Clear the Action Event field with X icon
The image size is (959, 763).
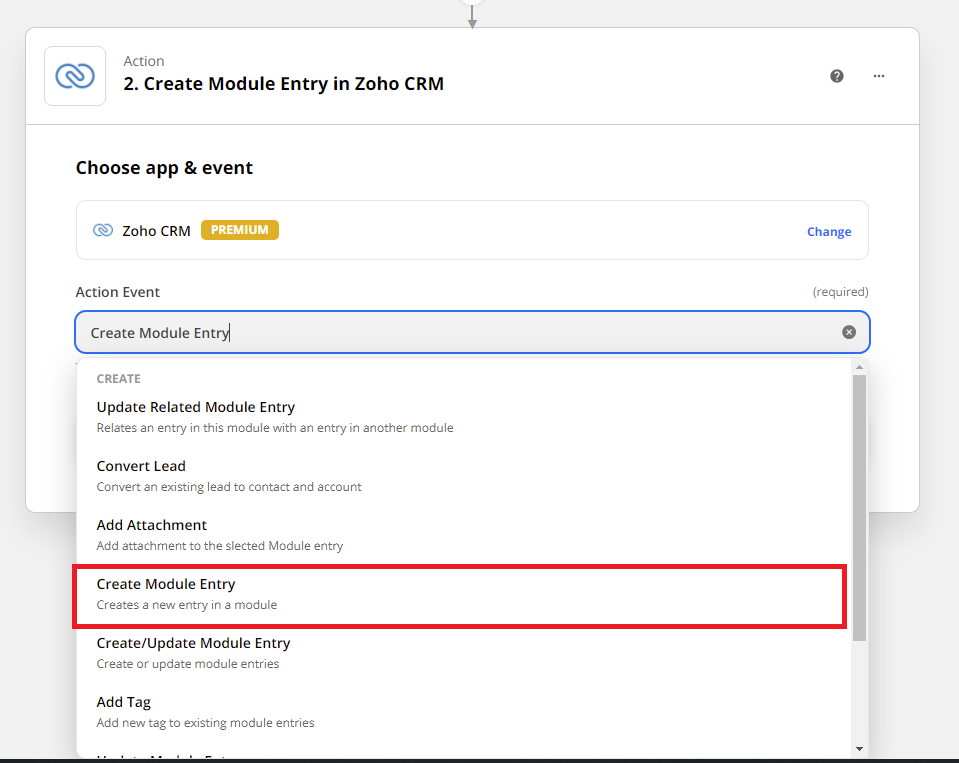point(849,332)
